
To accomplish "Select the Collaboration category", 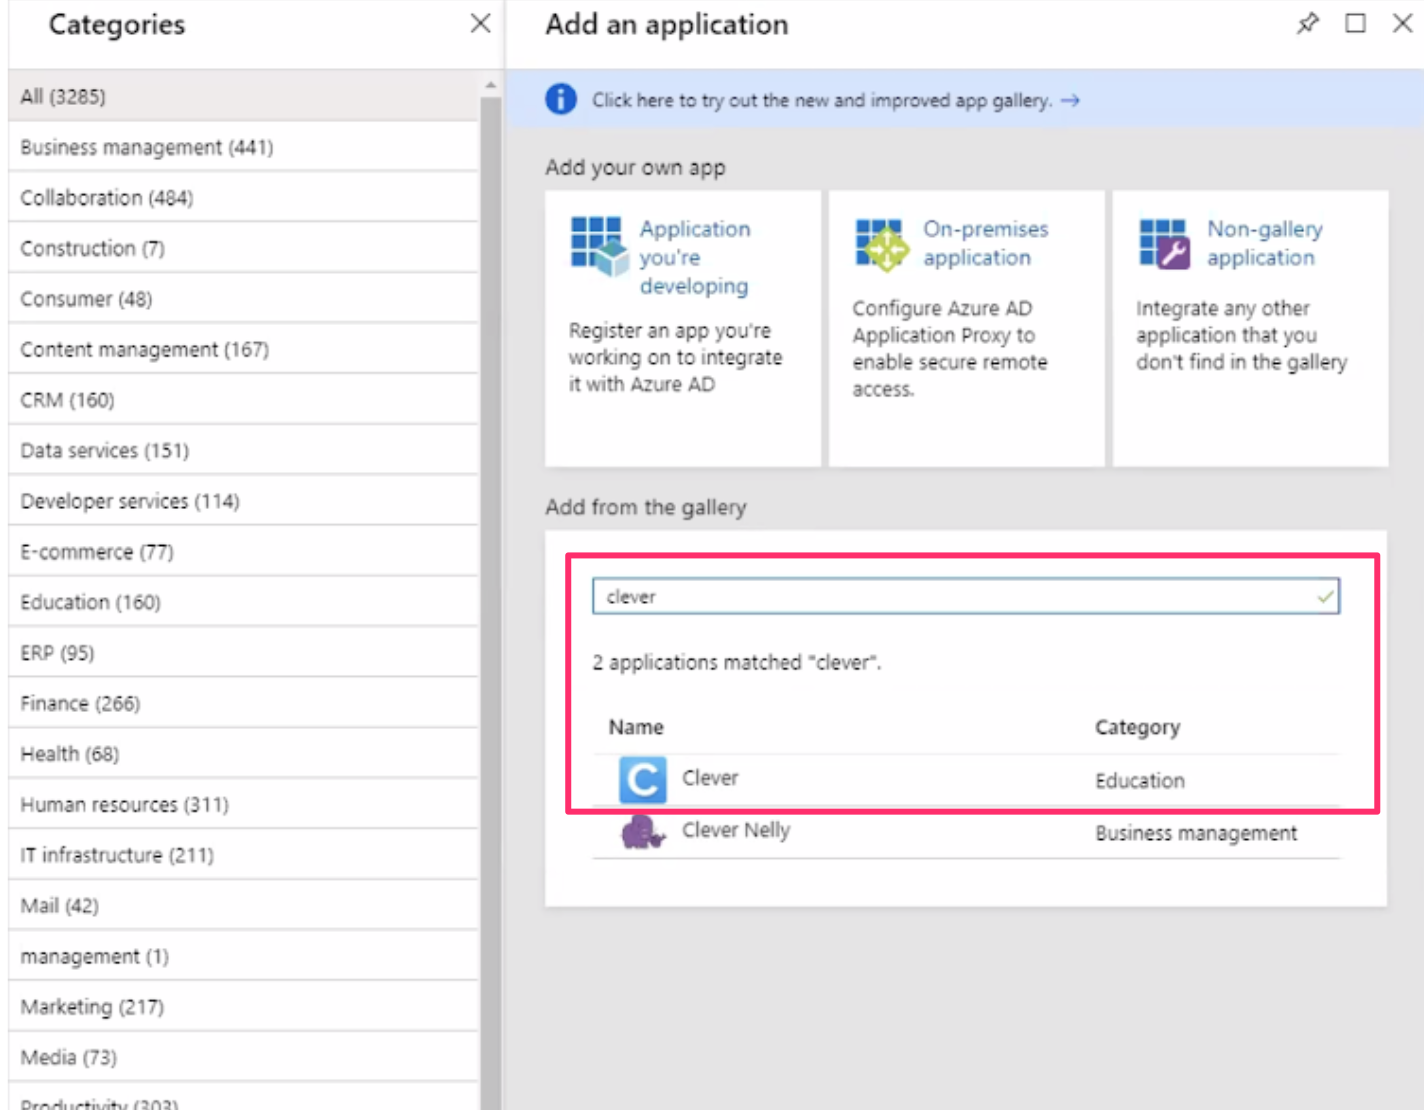I will [106, 197].
